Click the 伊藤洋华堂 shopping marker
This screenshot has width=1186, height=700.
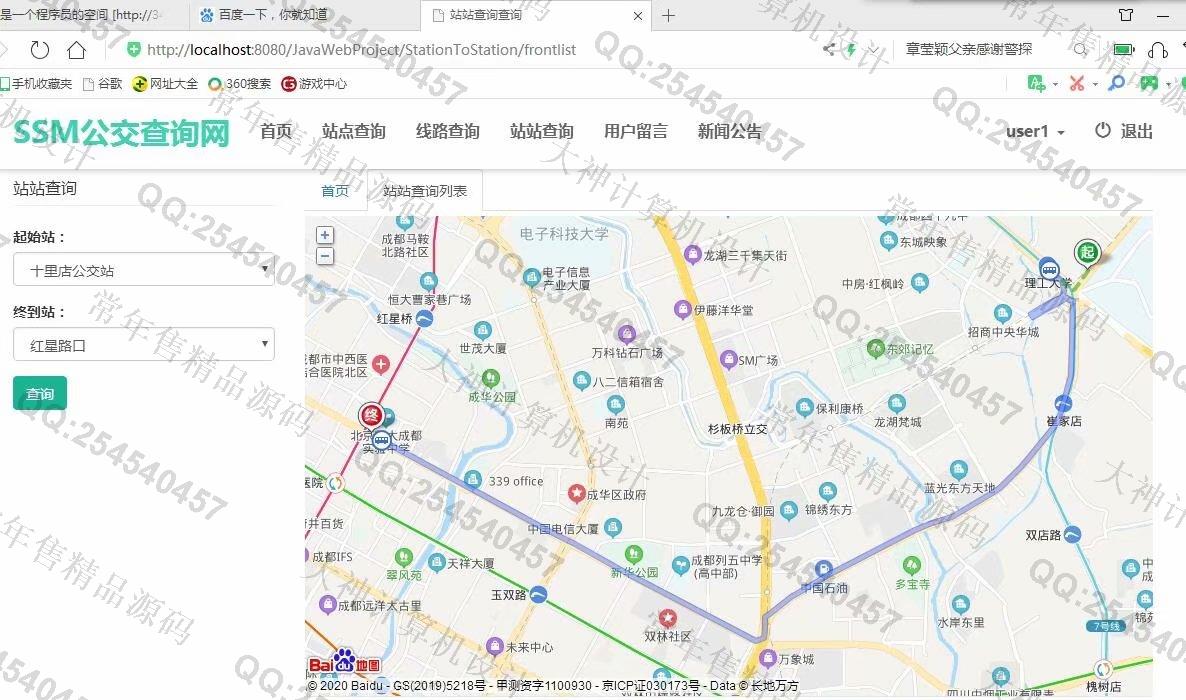click(682, 309)
